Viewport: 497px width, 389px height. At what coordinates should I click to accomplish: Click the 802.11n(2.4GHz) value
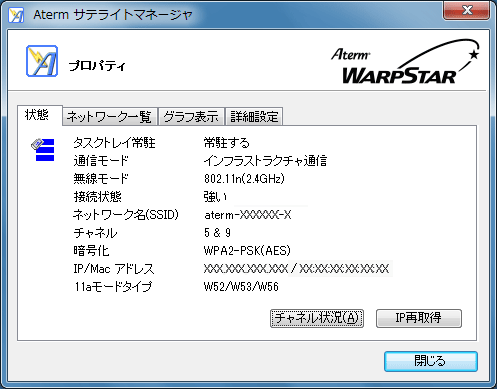[244, 179]
